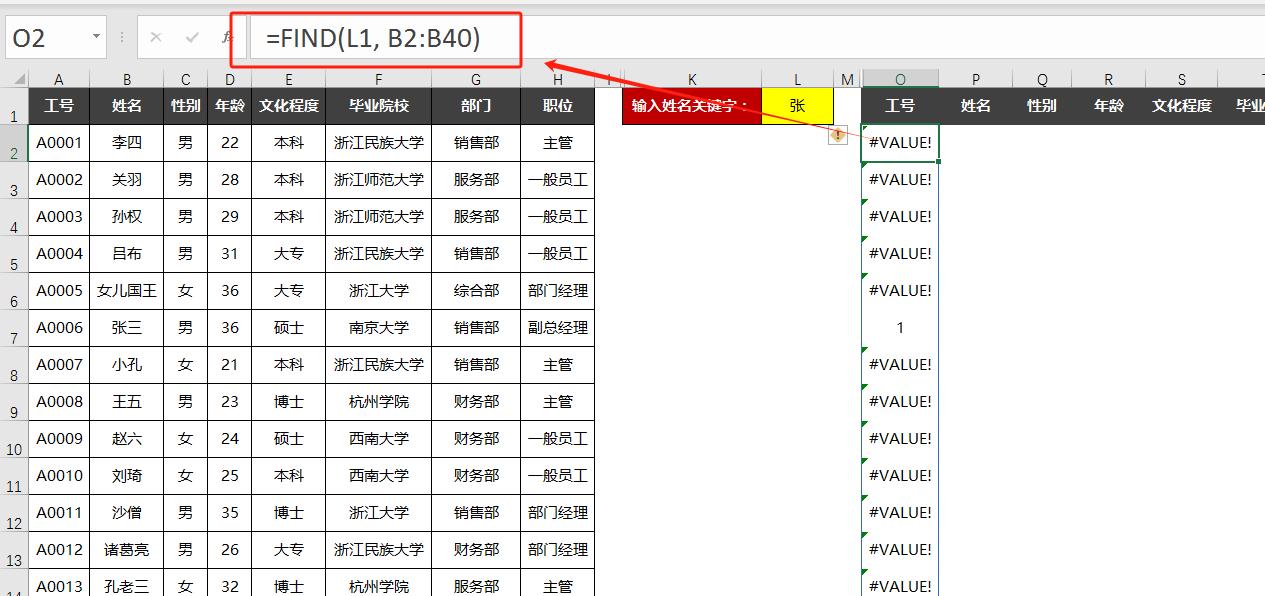Screen dimensions: 1265x596
Task: Select column A header
Action: pos(59,79)
